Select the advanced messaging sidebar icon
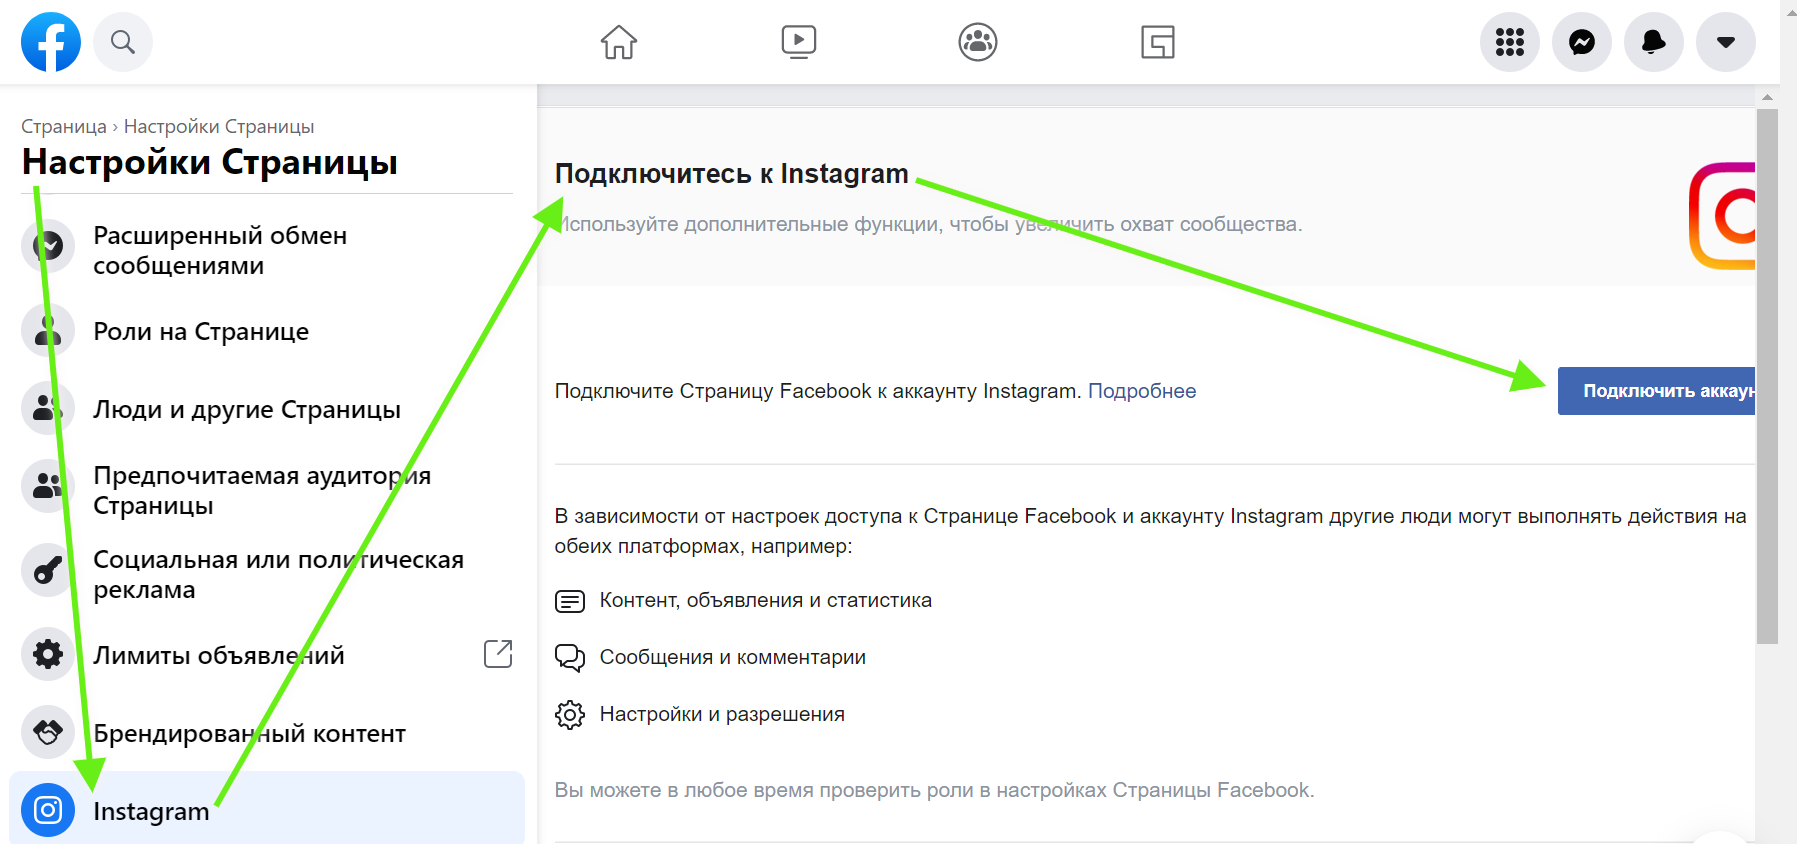The height and width of the screenshot is (844, 1797). pyautogui.click(x=48, y=246)
